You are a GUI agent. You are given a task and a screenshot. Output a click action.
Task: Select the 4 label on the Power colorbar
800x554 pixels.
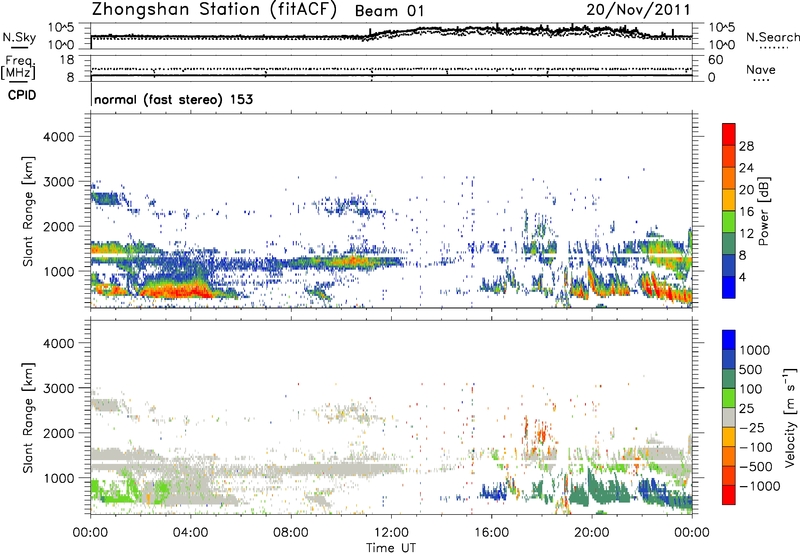tap(743, 278)
